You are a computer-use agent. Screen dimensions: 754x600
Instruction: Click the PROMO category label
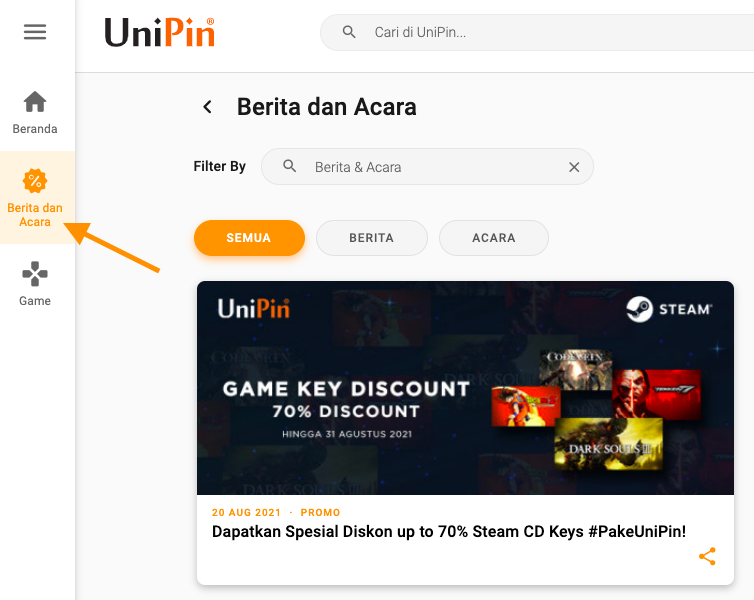(x=320, y=512)
